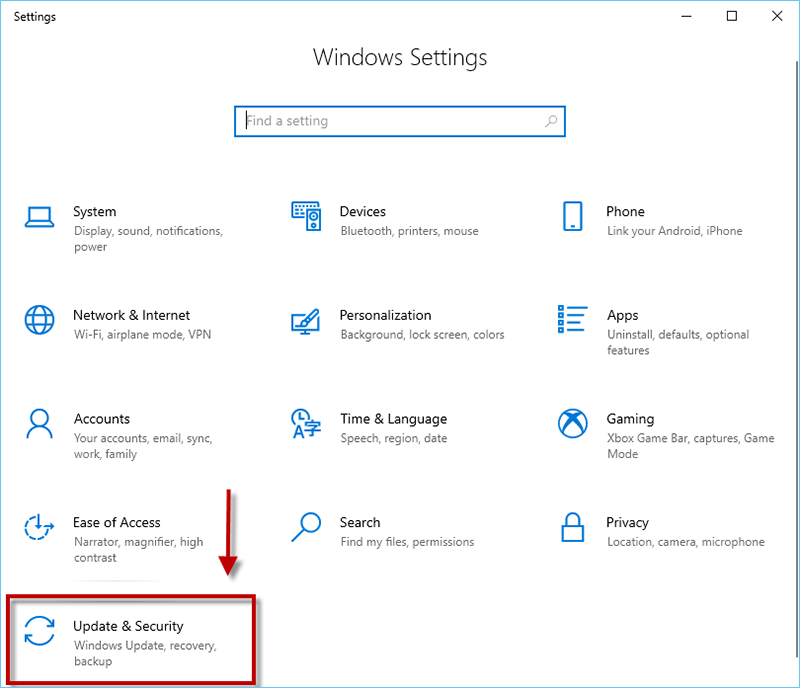
Task: Click 'Speech, region, date' text
Action: click(x=393, y=438)
